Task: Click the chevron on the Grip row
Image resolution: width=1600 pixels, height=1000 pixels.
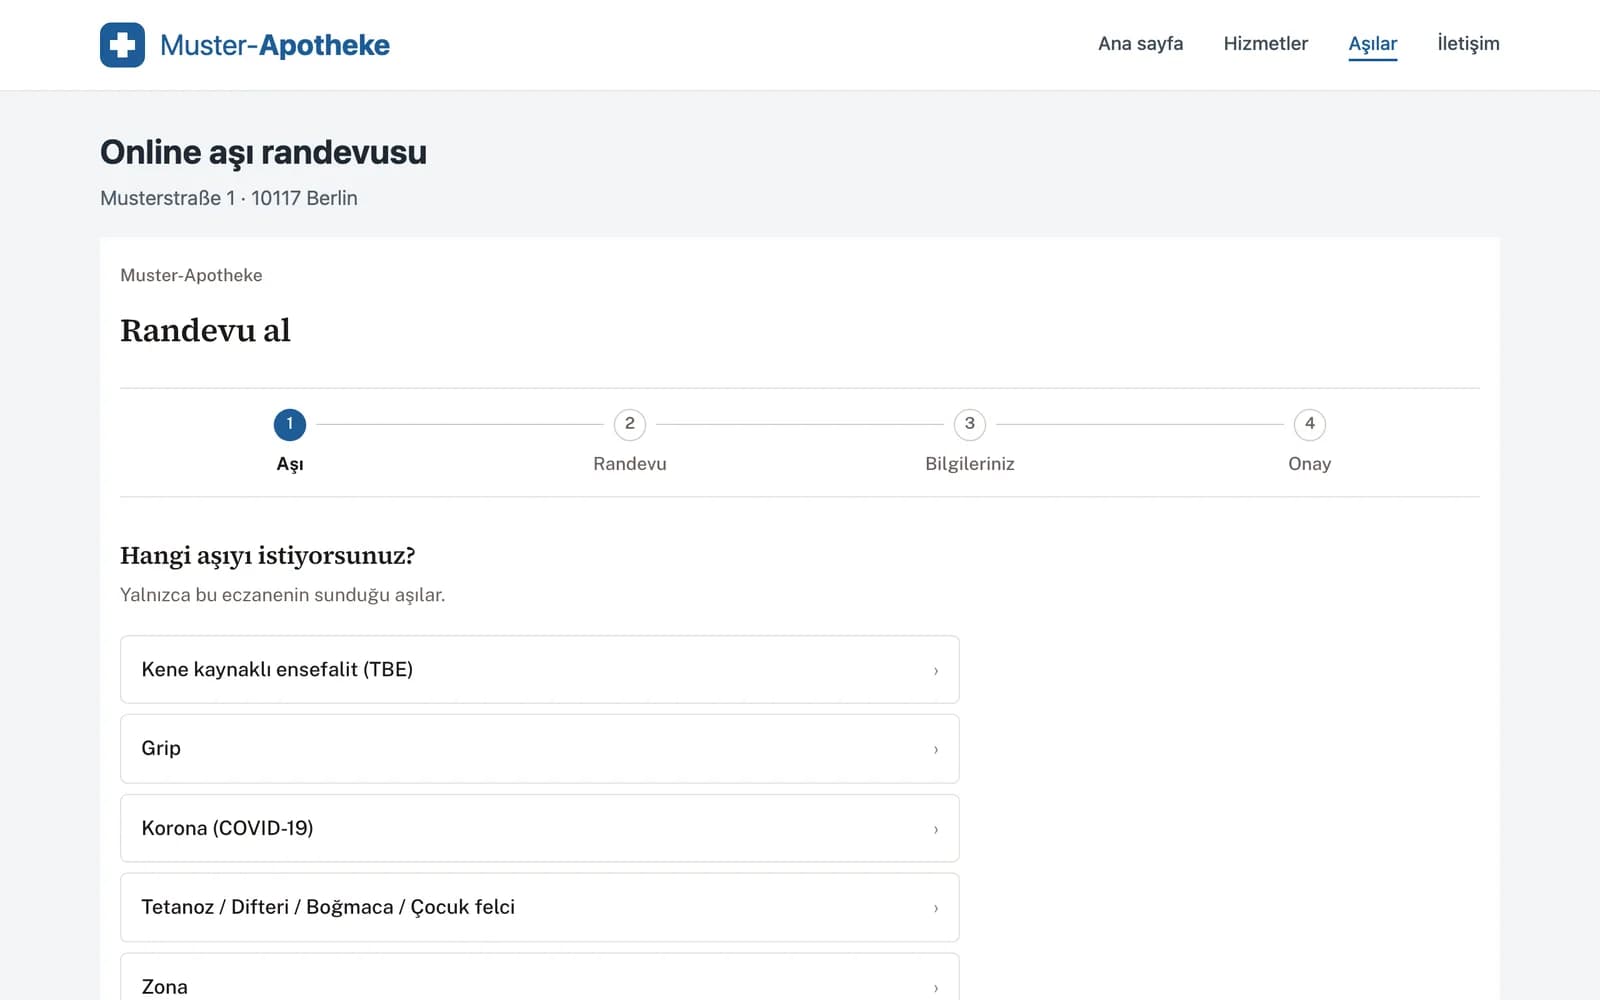Action: point(936,750)
